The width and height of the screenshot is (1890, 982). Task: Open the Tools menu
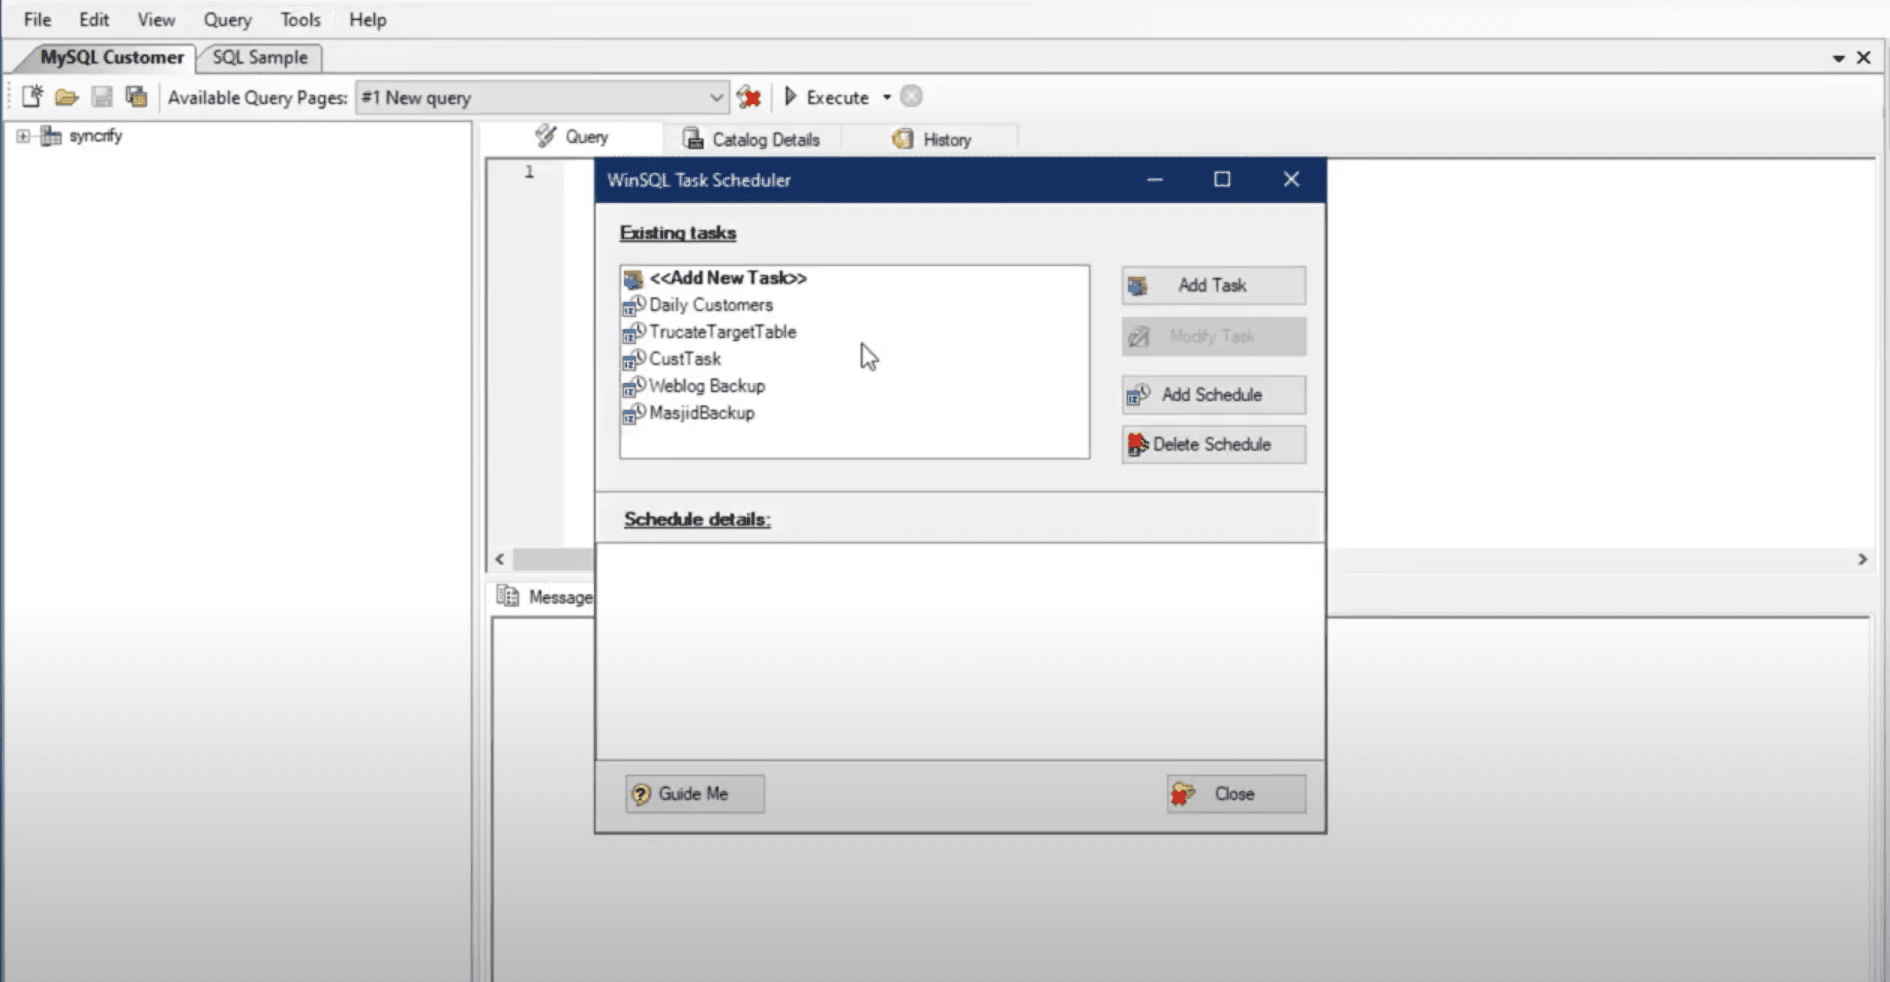(300, 19)
